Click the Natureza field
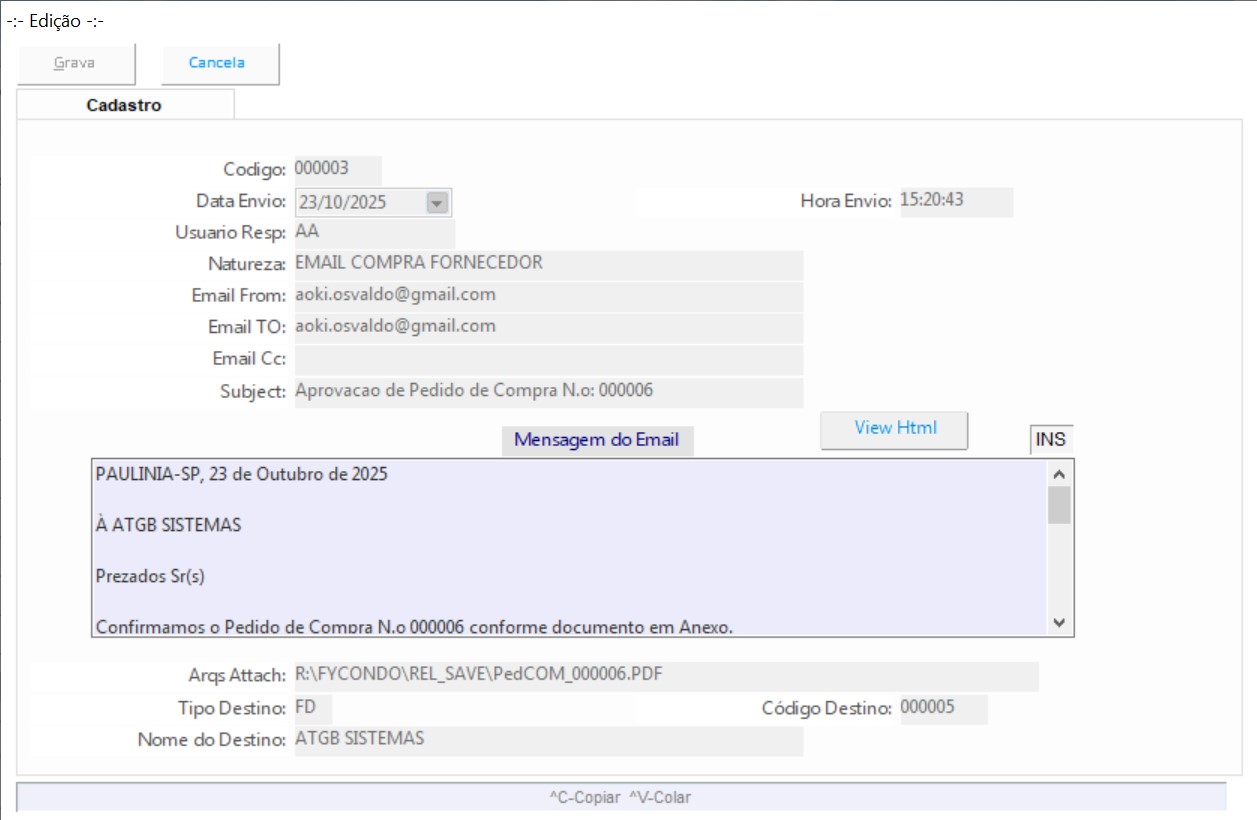This screenshot has width=1257, height=820. (x=548, y=264)
